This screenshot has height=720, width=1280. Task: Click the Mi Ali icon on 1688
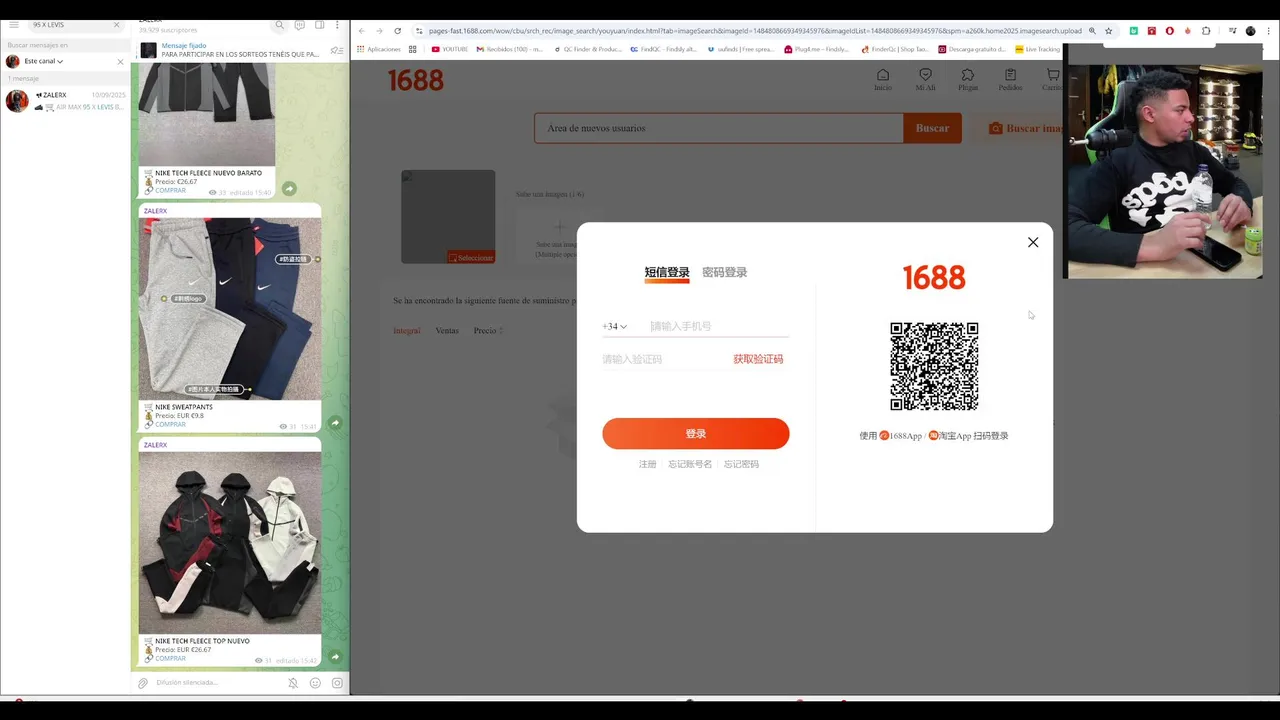coord(925,80)
